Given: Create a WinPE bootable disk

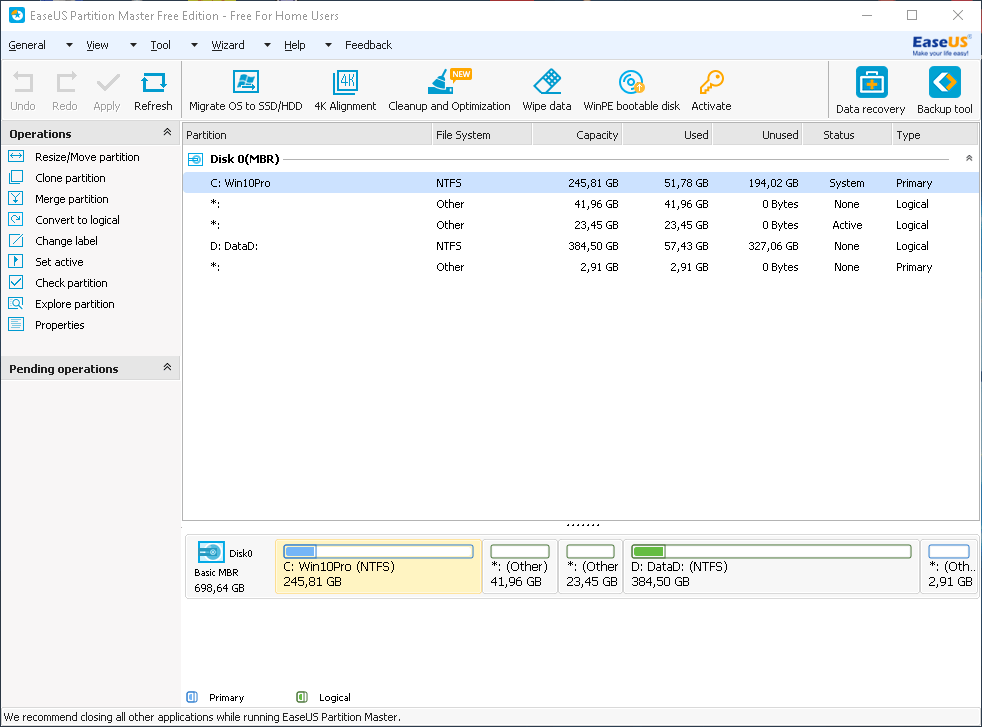Looking at the screenshot, I should [x=631, y=83].
